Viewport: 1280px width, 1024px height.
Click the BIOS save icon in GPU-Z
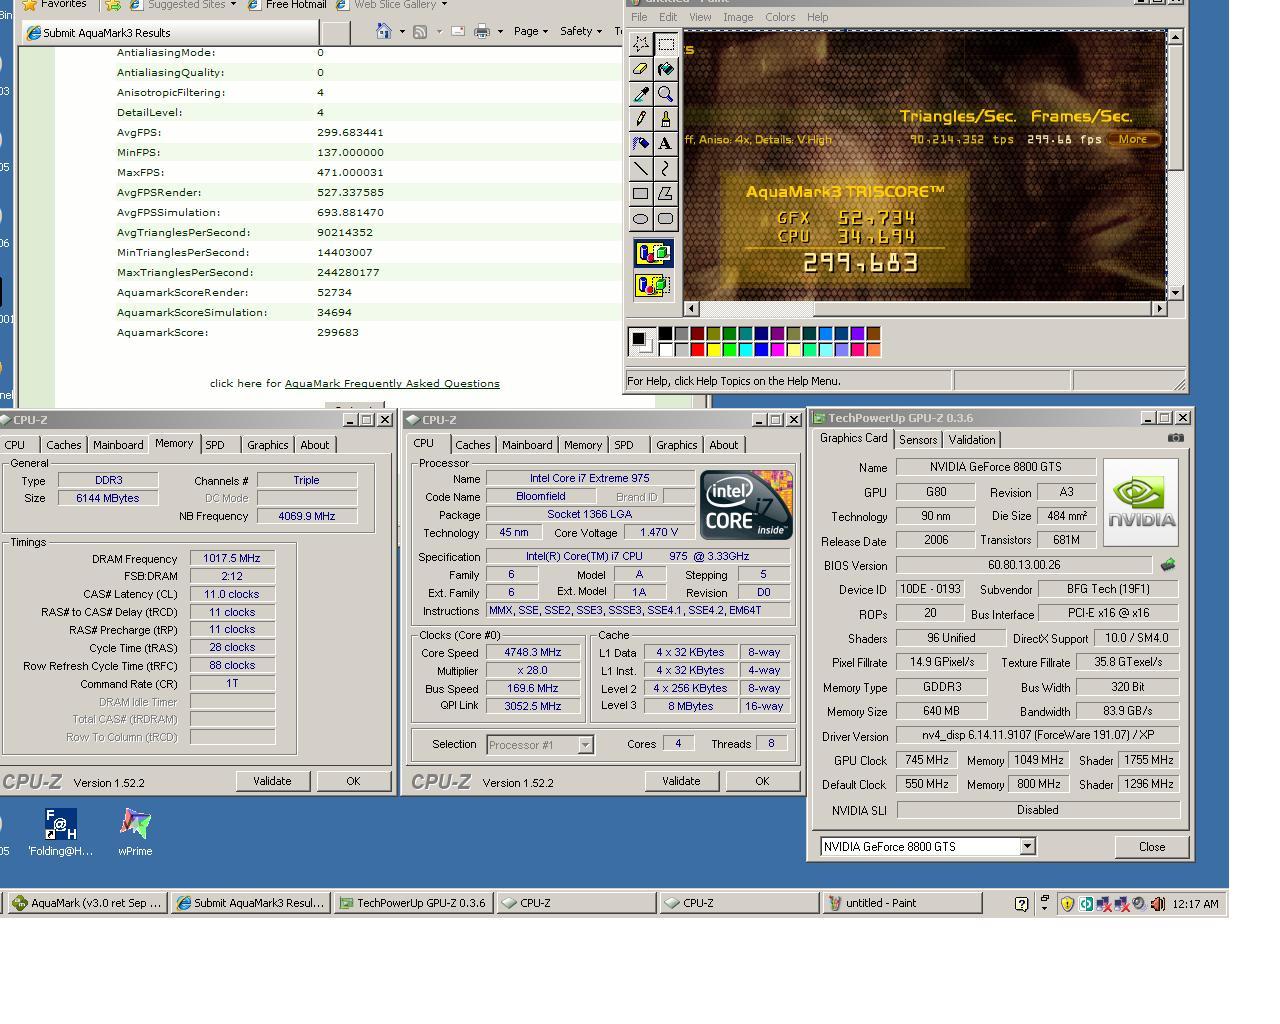pos(1167,565)
